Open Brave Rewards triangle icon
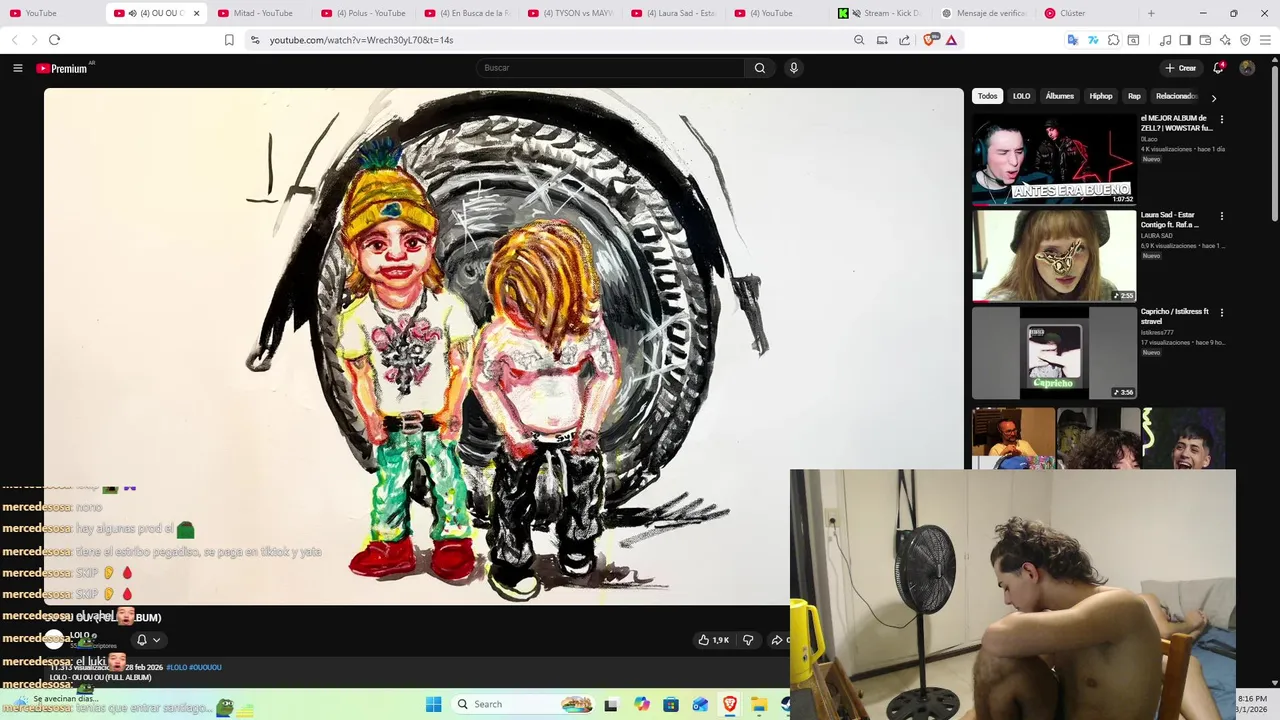This screenshot has width=1280, height=720. pyautogui.click(x=951, y=40)
